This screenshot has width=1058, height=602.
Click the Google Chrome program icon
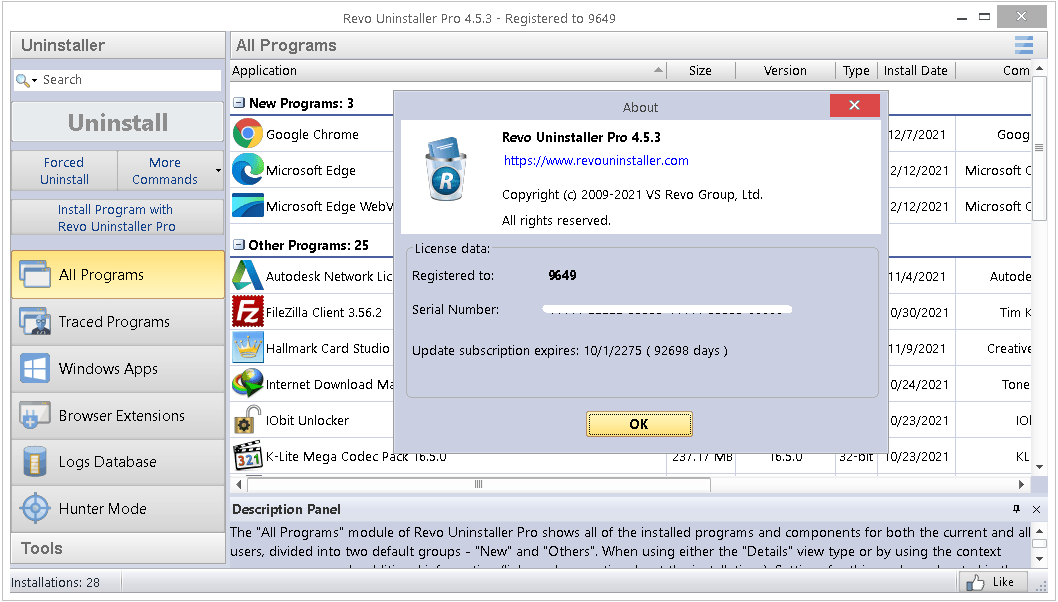coord(248,134)
